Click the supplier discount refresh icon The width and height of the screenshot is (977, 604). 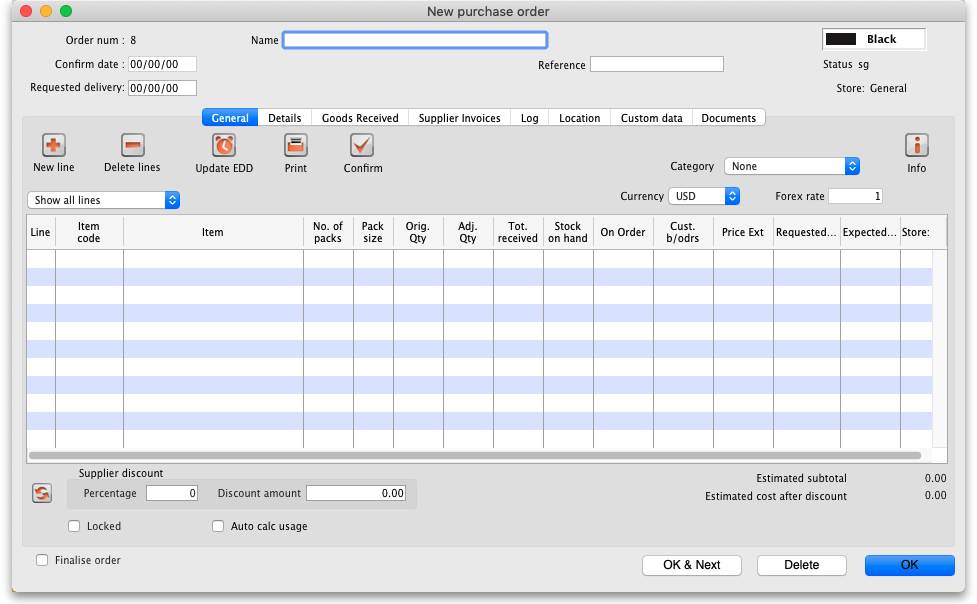click(x=42, y=493)
